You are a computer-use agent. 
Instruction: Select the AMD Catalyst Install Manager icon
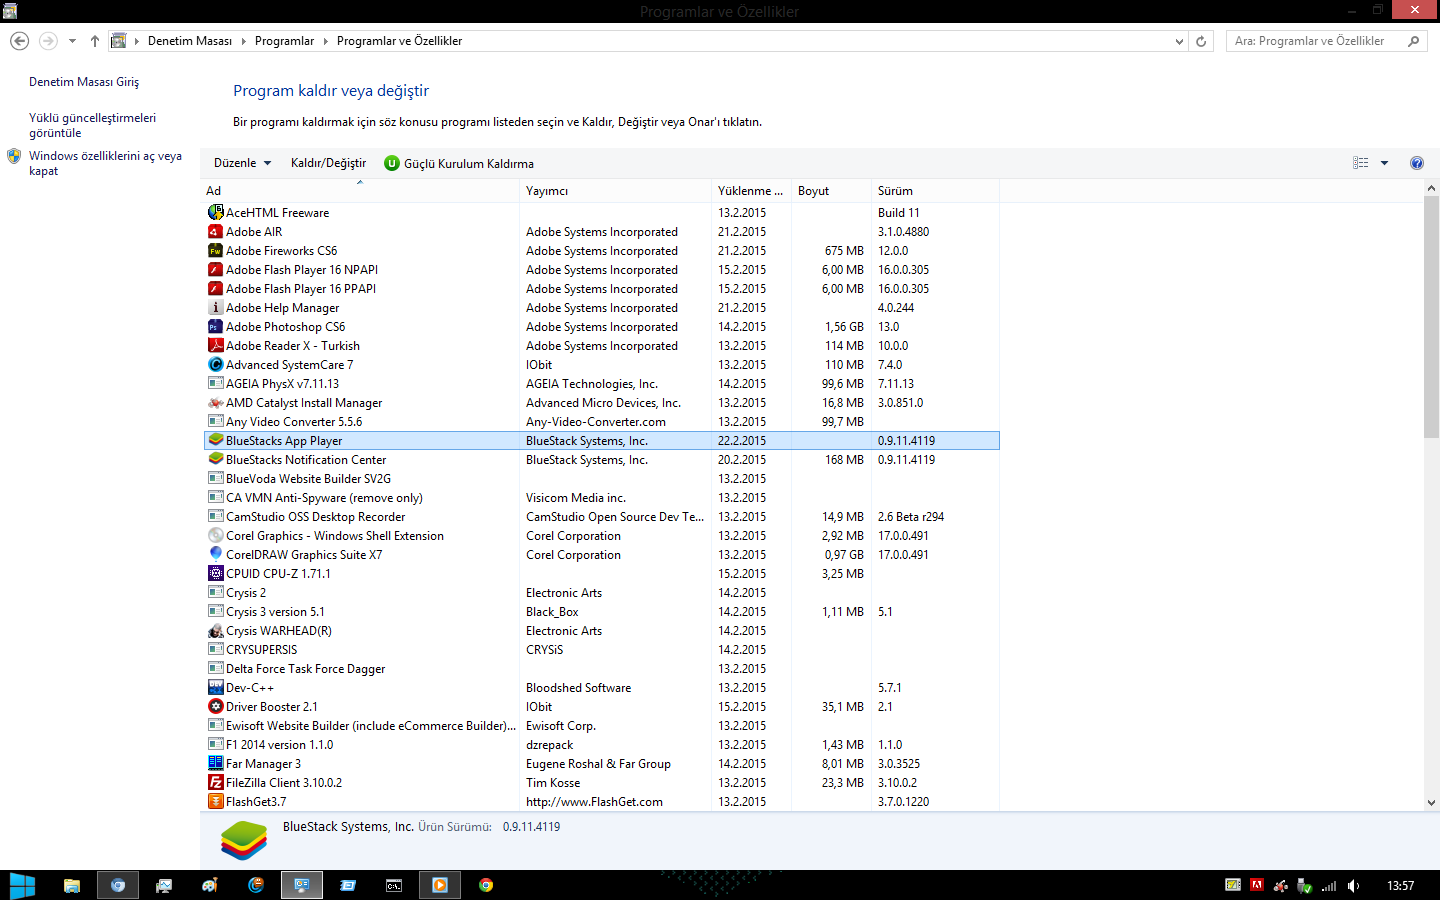tap(215, 402)
